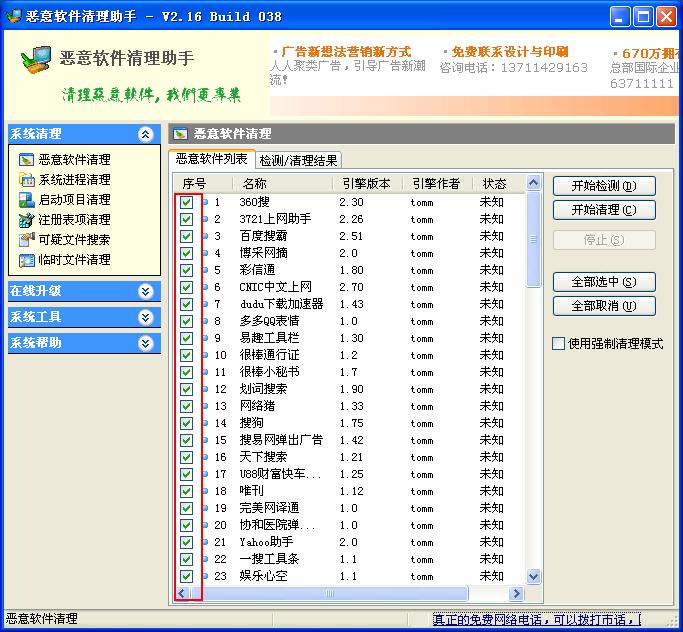Click the blue bullet icon beside 搜狗
683x632 pixels.
click(x=206, y=422)
